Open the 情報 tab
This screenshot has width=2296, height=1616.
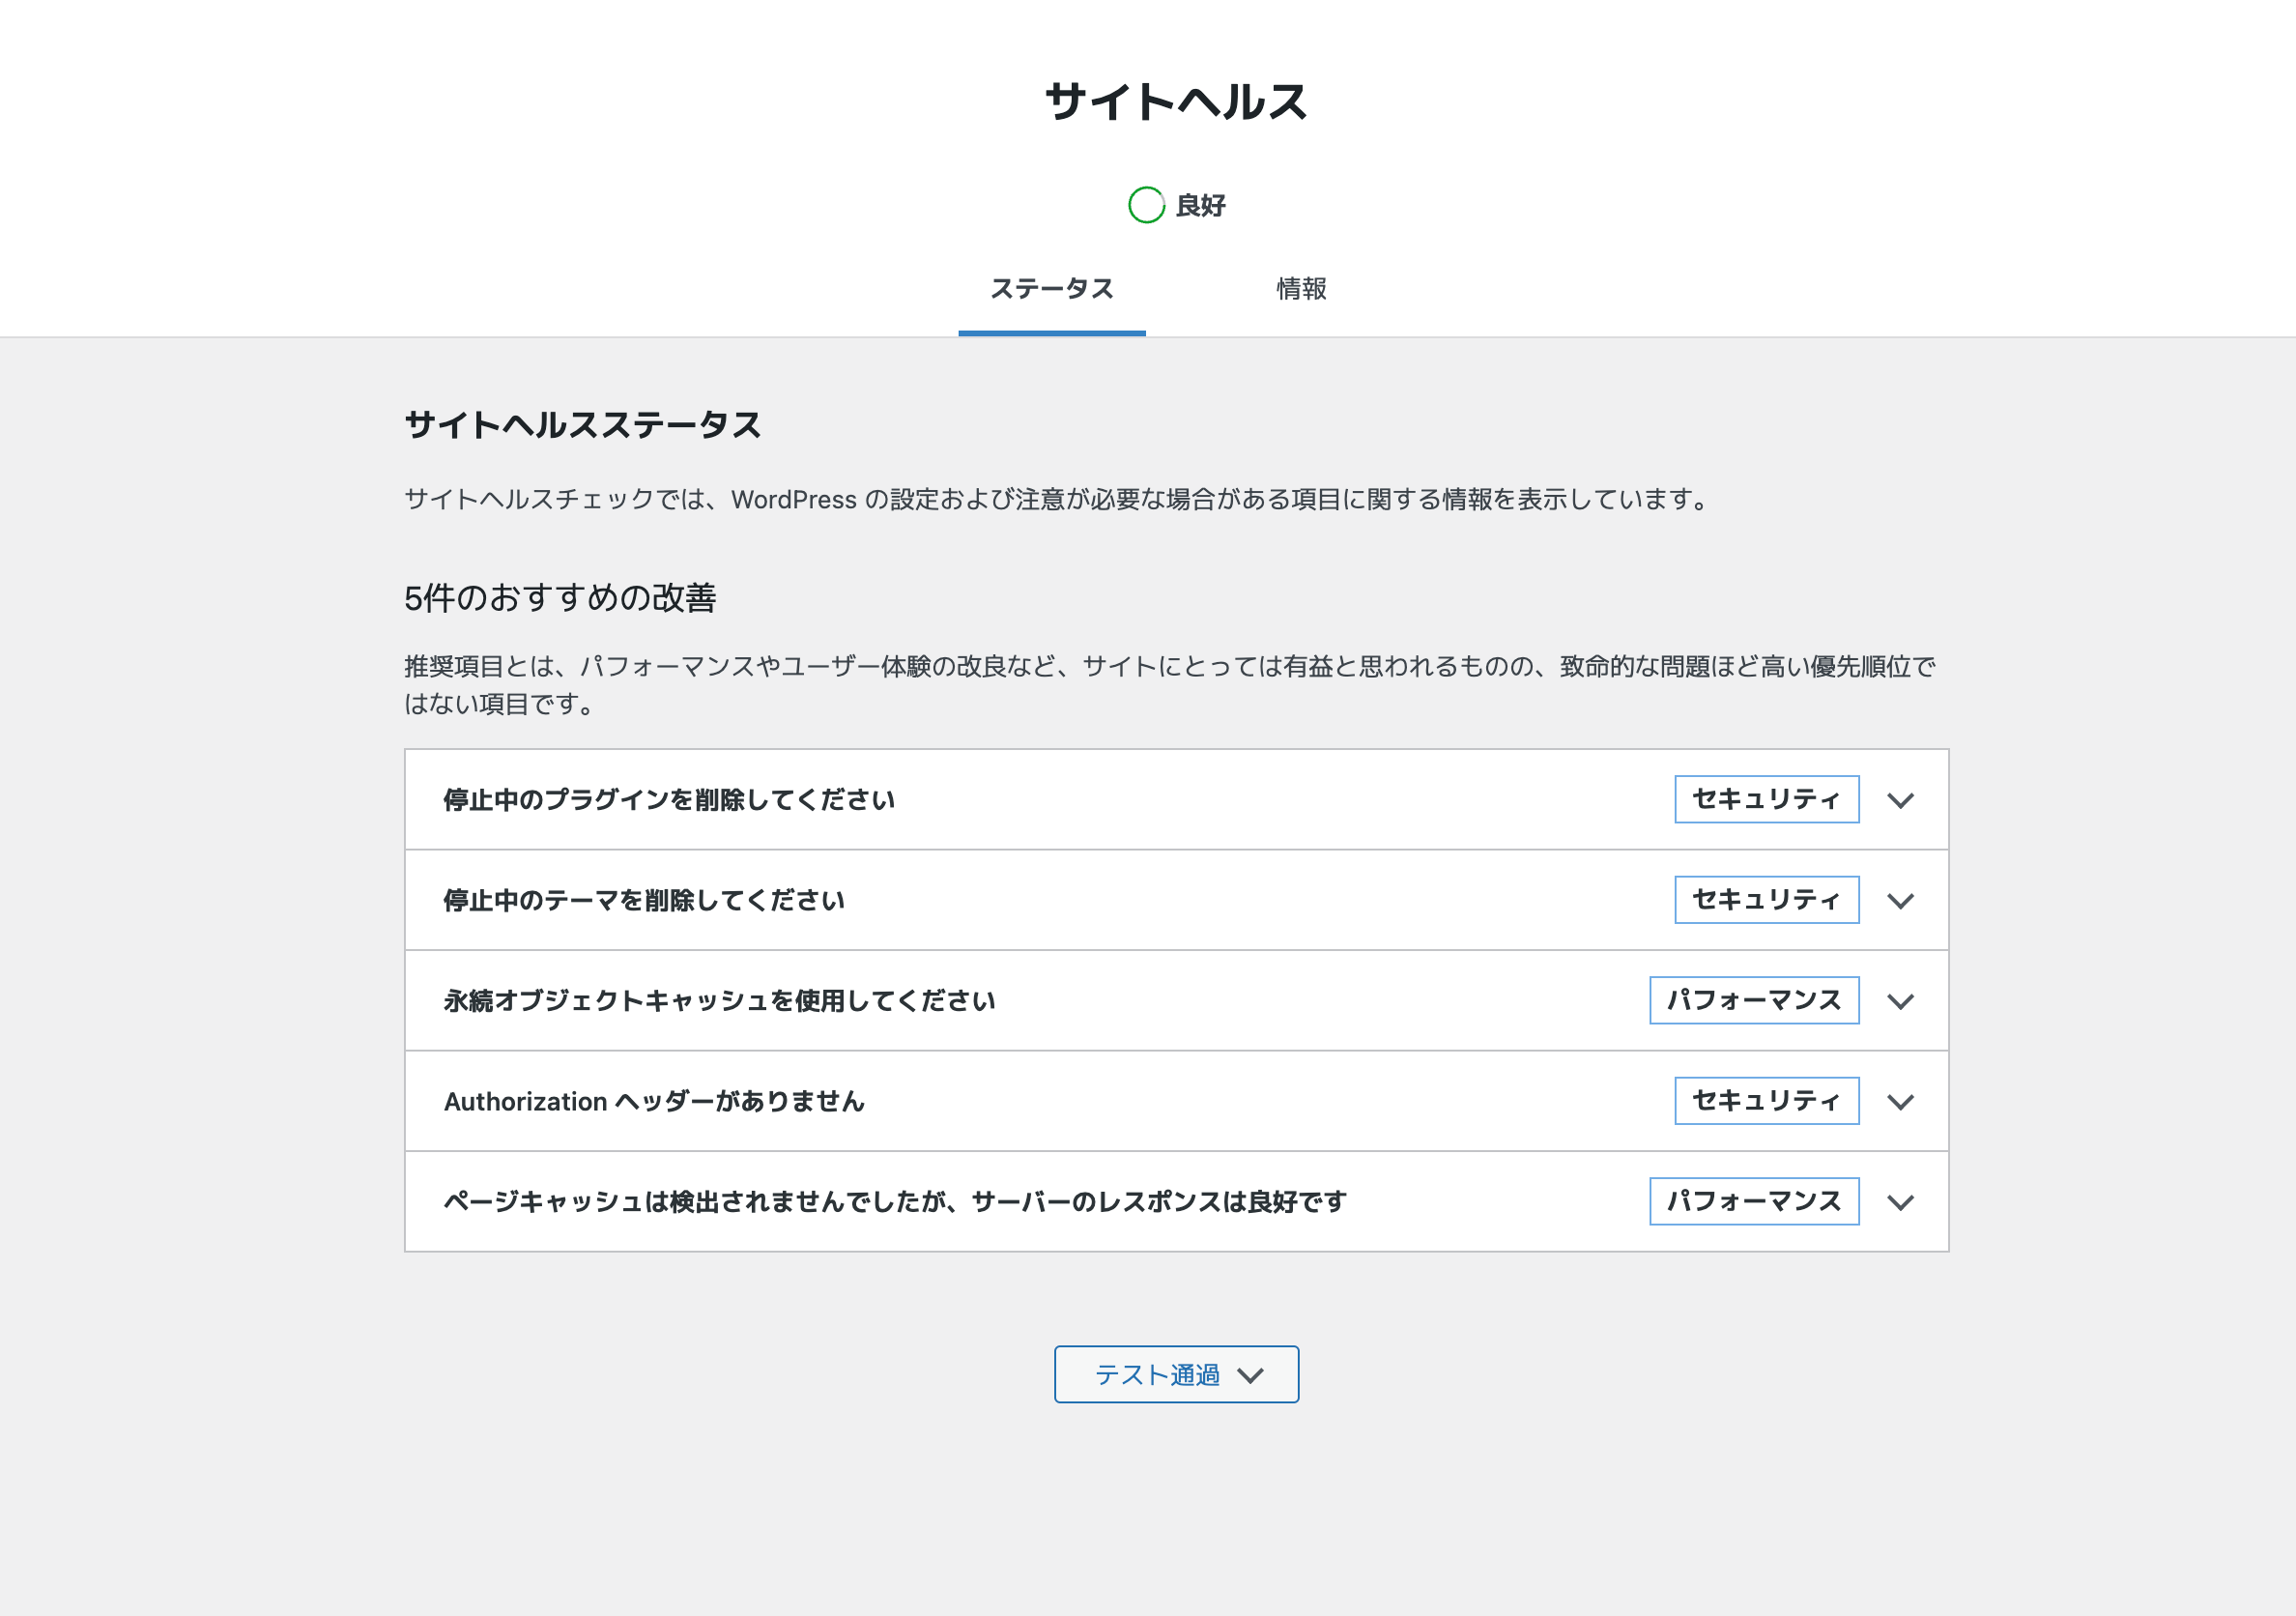(x=1301, y=289)
